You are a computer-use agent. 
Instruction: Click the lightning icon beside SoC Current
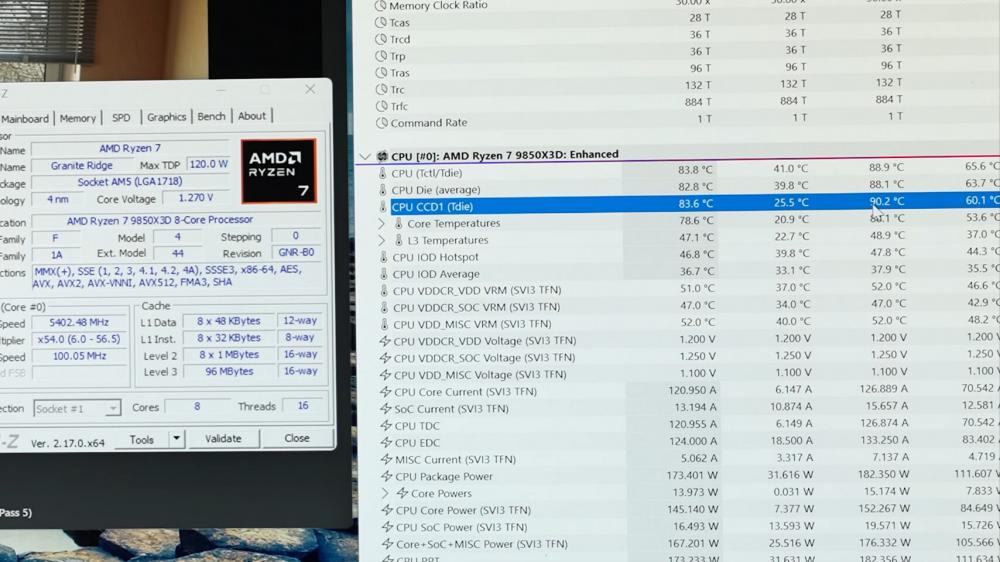tap(386, 409)
